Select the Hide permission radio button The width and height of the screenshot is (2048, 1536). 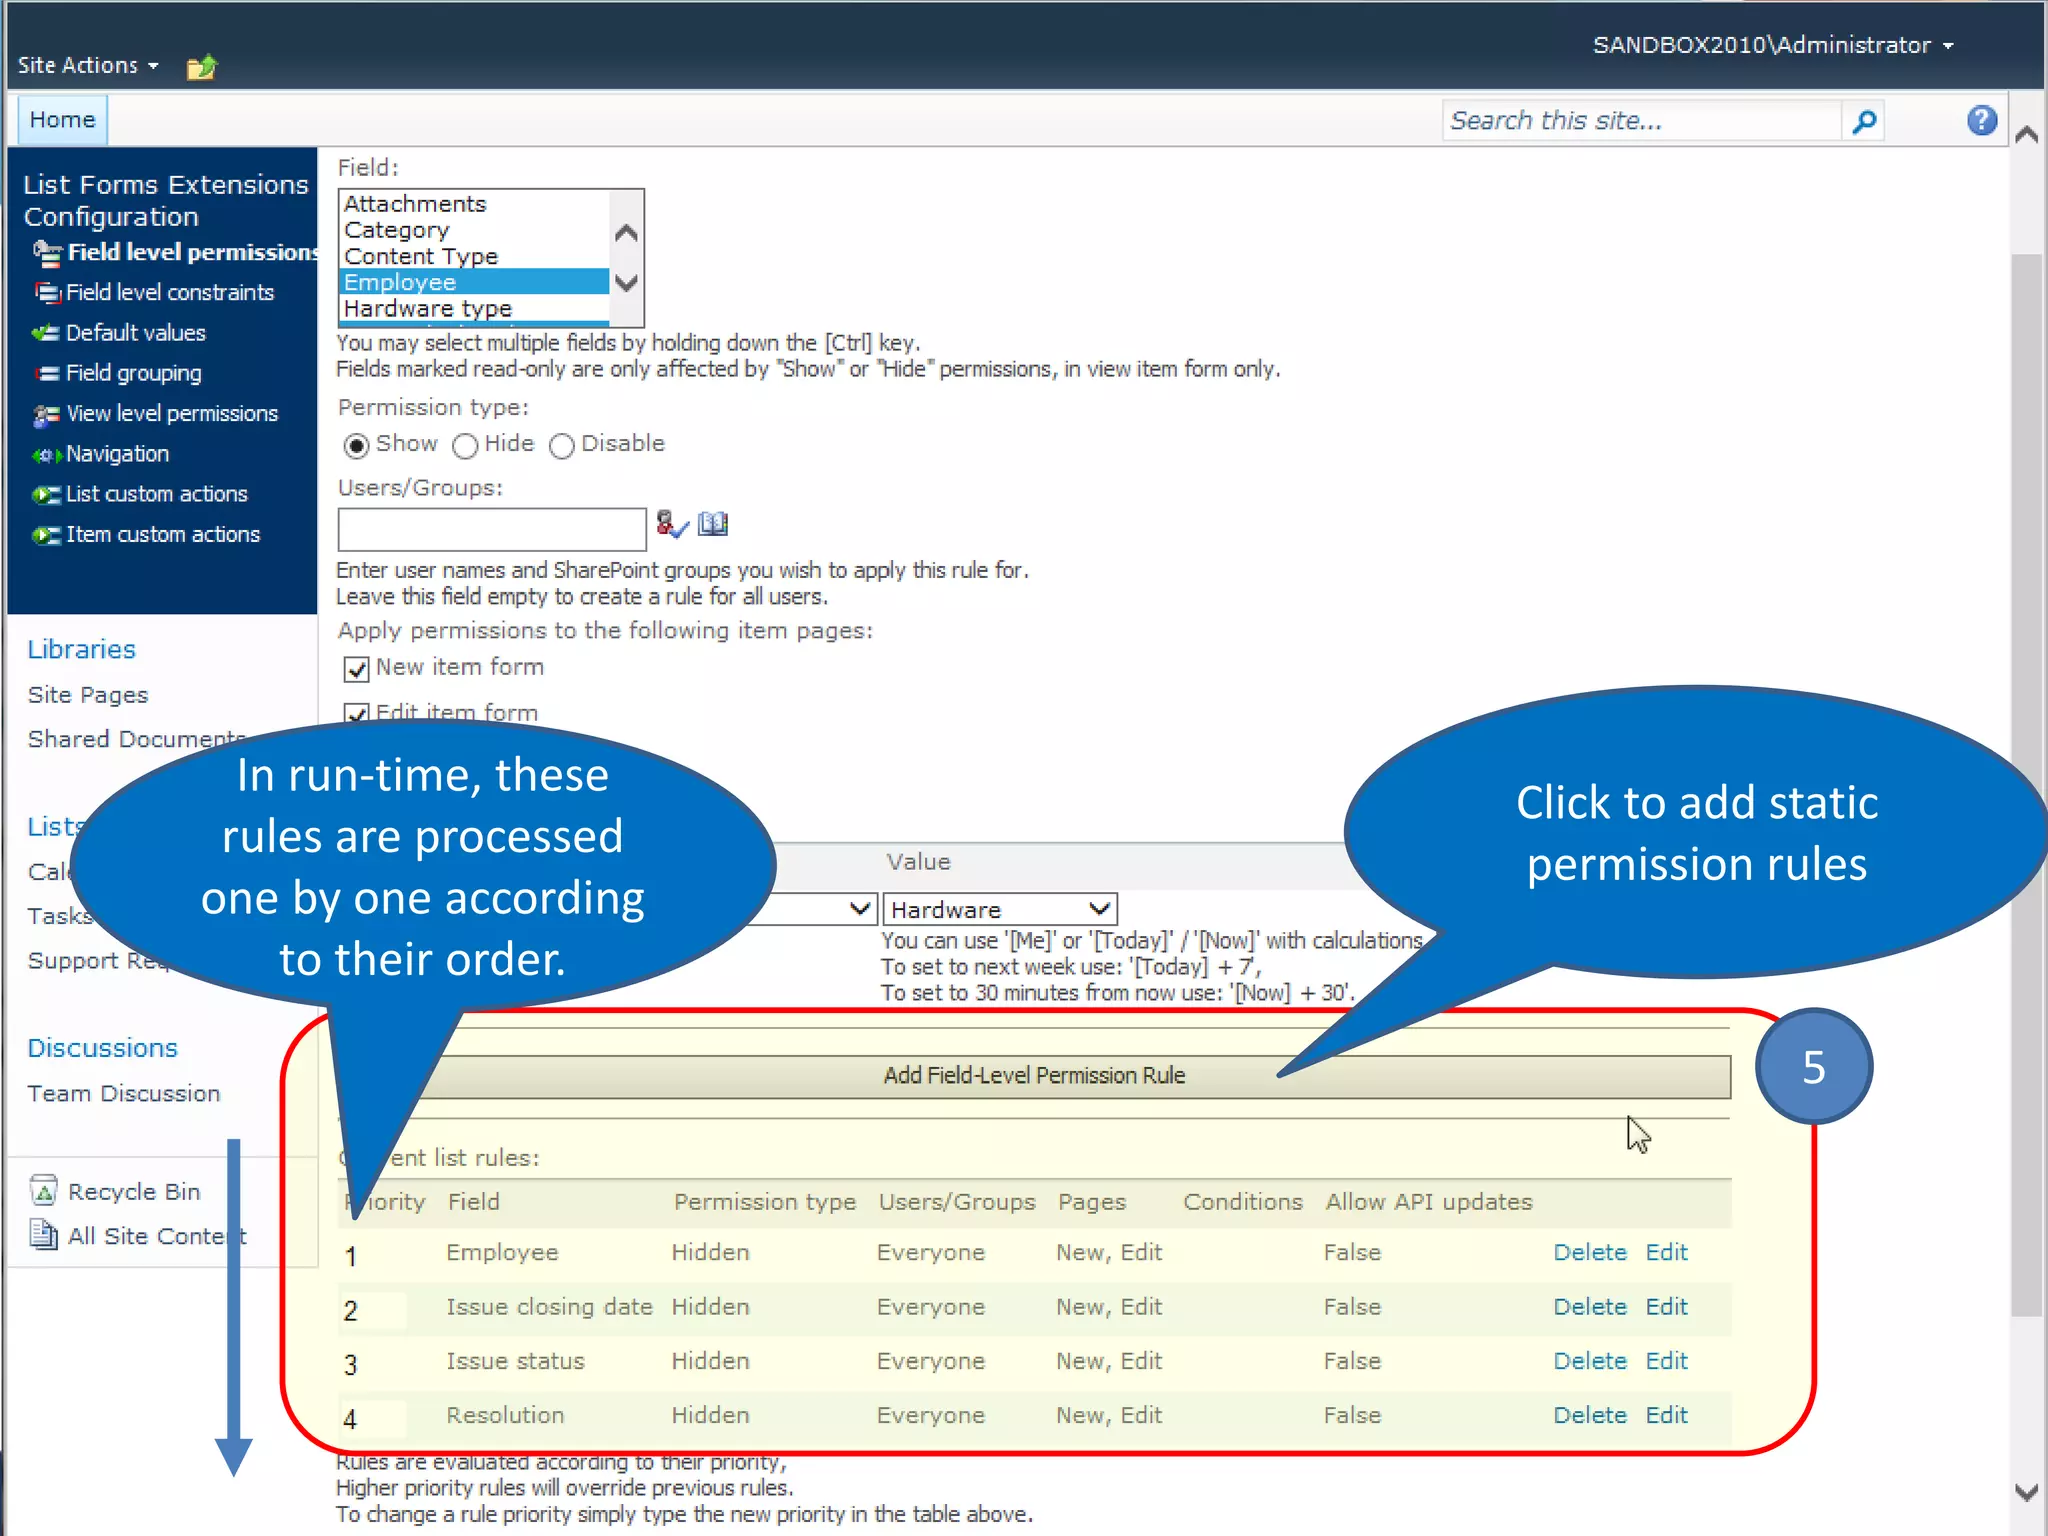[465, 445]
